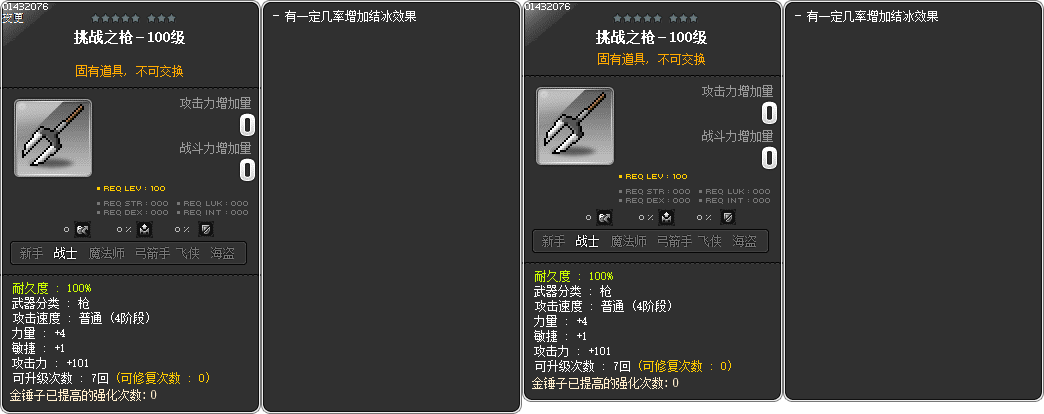The height and width of the screenshot is (414, 1044).
Task: Click the shield icon in first tooltip
Action: point(206,230)
